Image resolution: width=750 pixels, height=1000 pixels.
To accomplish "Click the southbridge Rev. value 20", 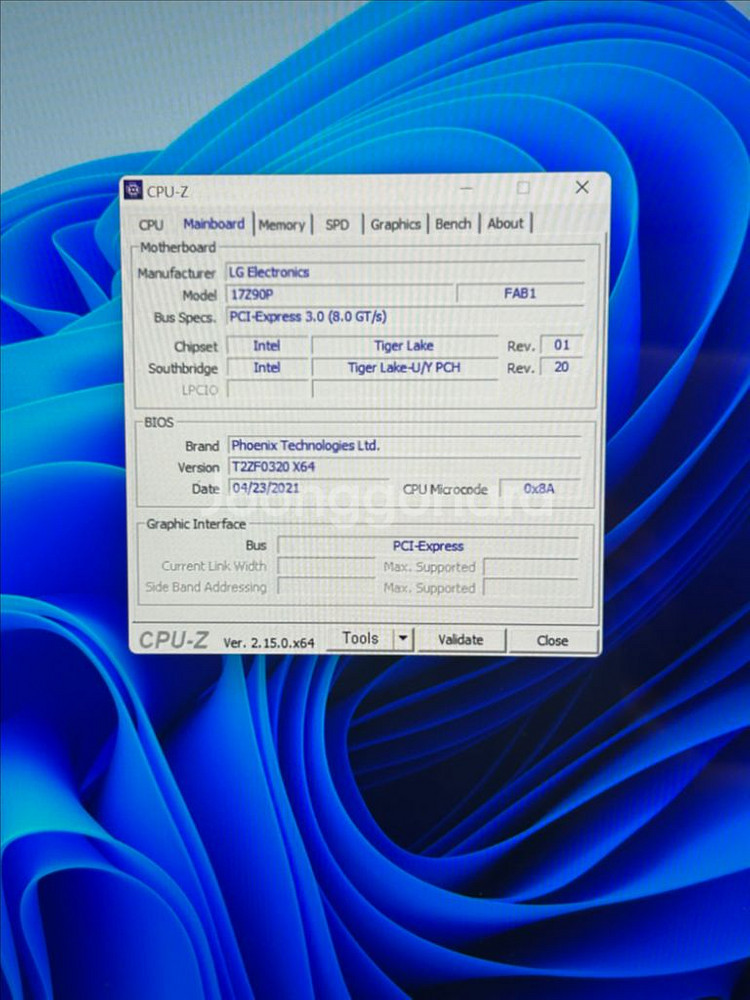I will (x=561, y=367).
